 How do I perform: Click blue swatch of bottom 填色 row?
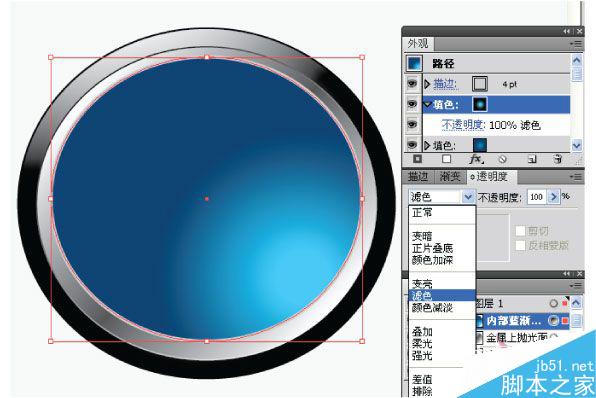(x=480, y=145)
